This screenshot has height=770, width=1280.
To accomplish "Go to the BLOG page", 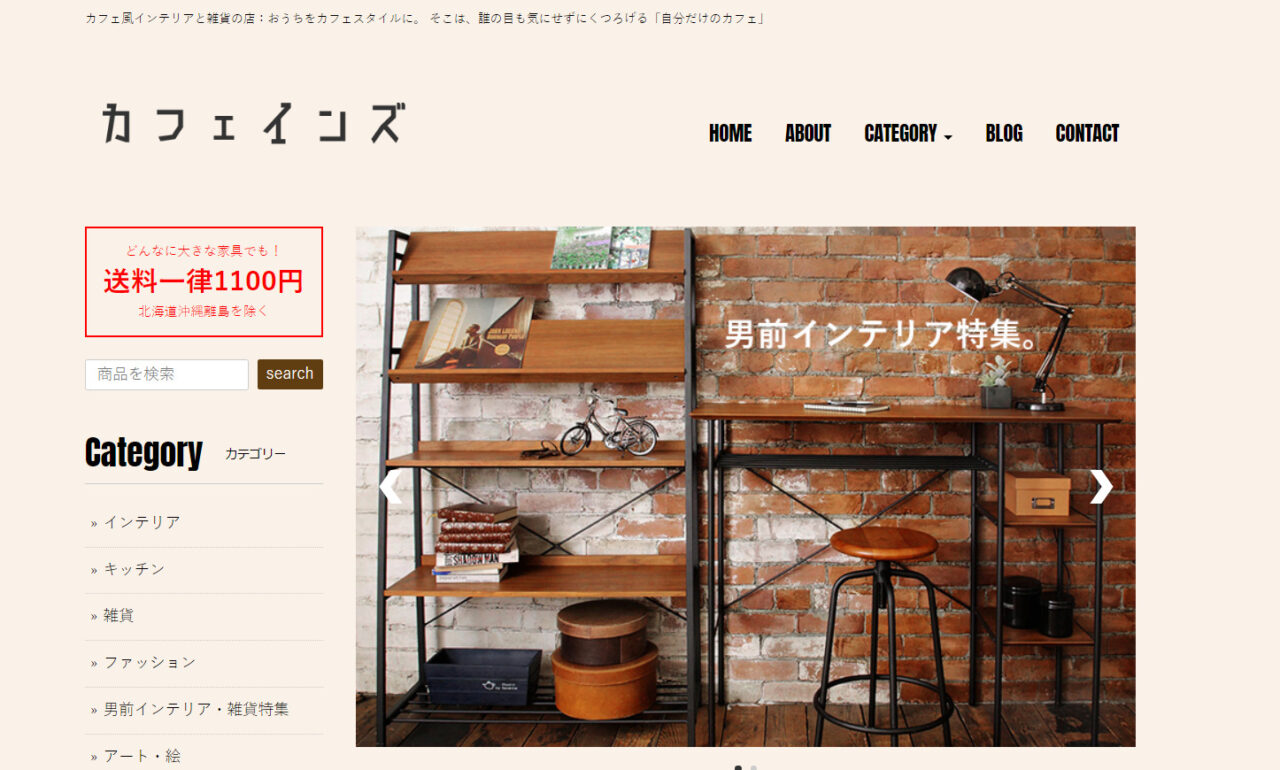I will 1004,134.
